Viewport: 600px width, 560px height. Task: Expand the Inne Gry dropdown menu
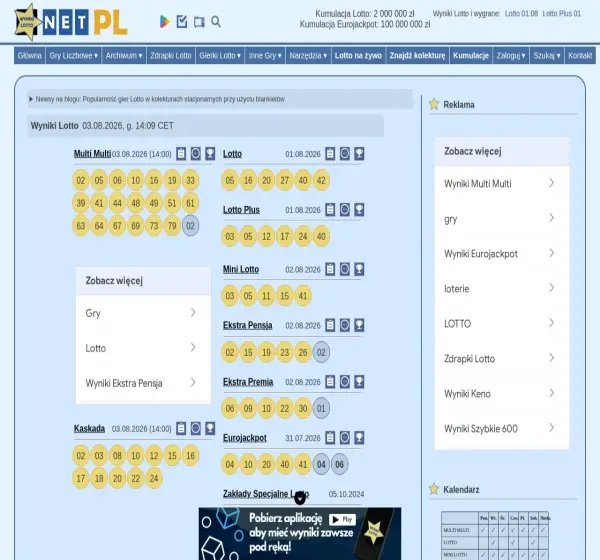click(265, 56)
